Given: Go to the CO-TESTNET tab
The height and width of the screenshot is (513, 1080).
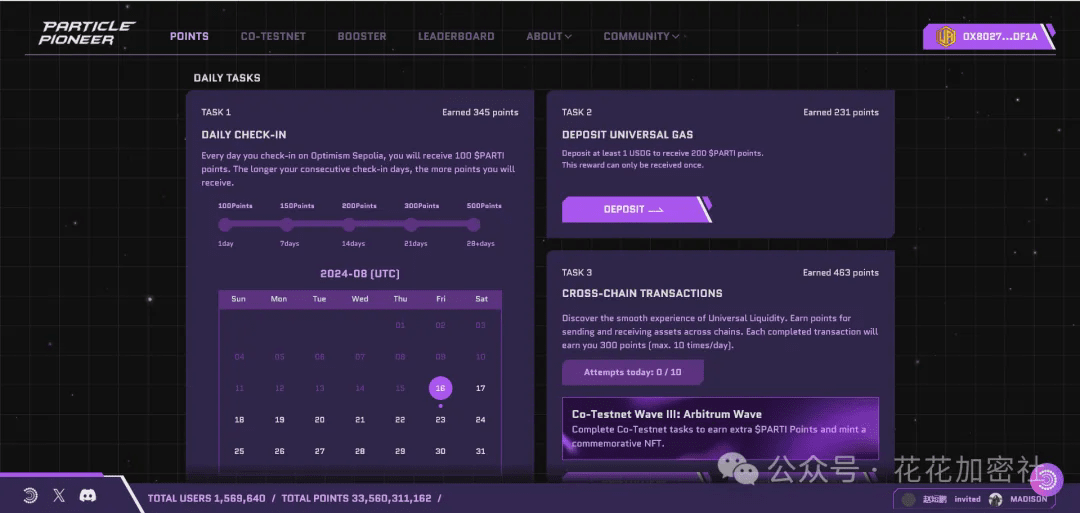Looking at the screenshot, I should tap(273, 36).
